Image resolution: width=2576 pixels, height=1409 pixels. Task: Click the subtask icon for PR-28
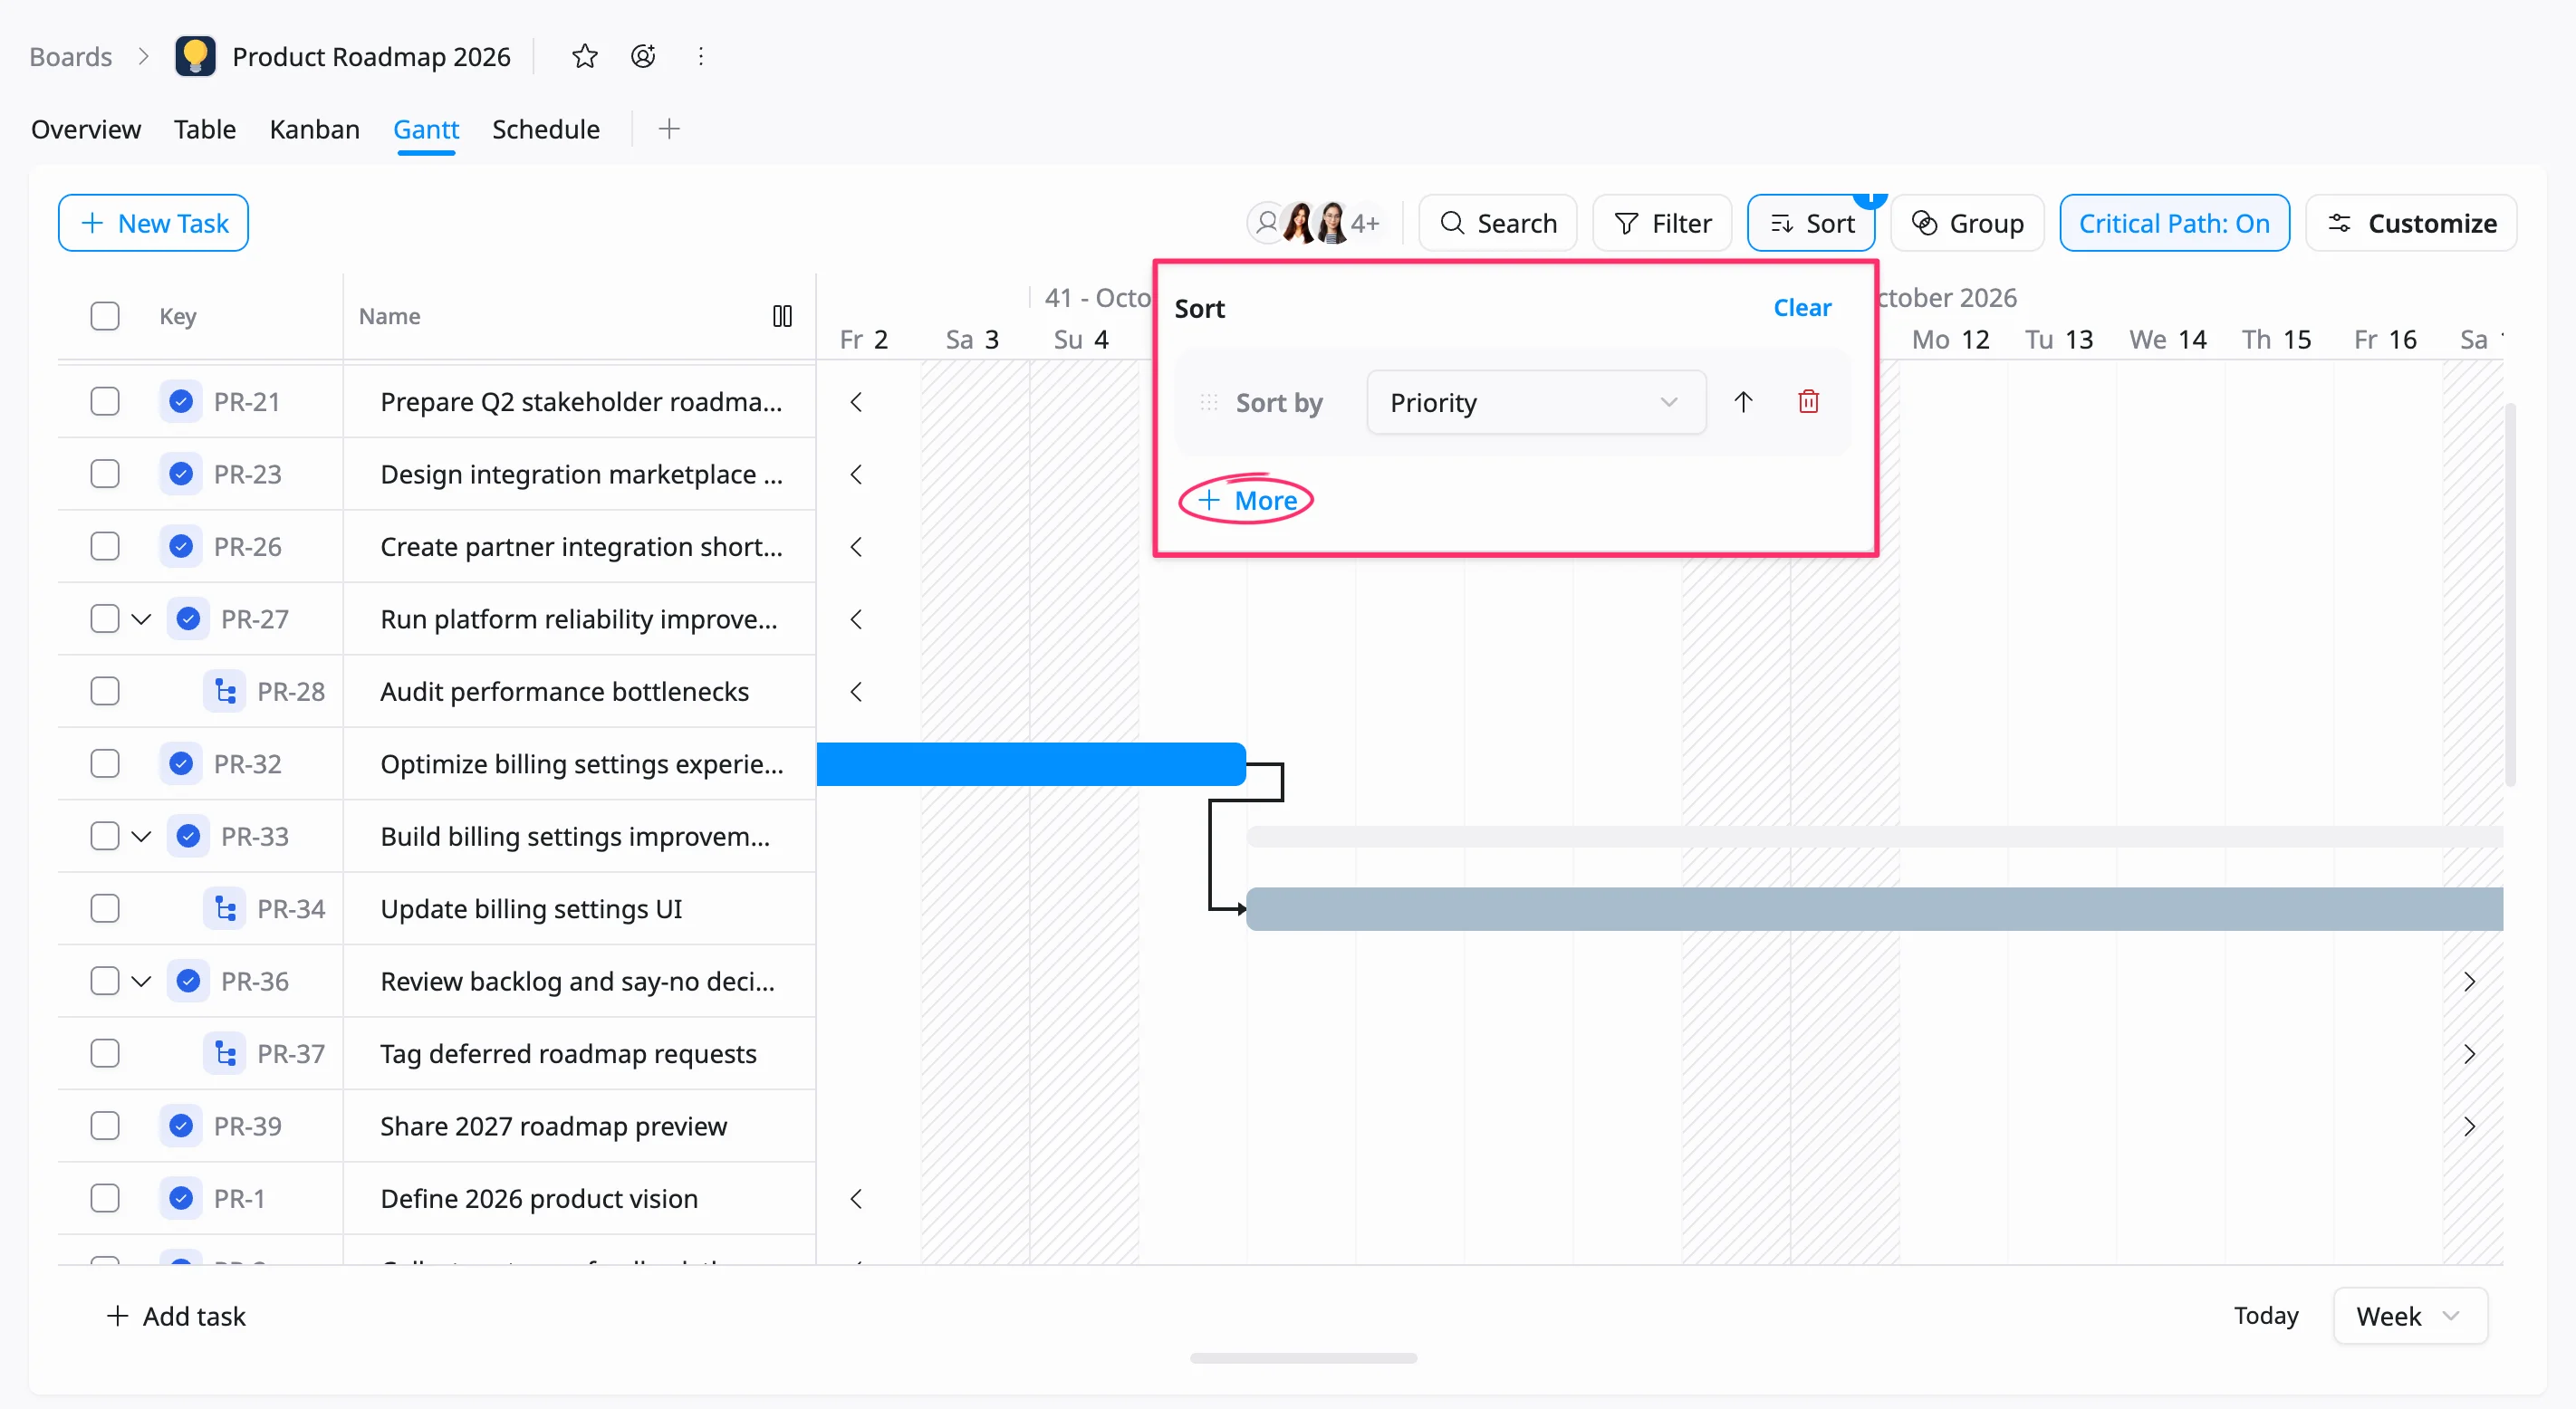pos(225,691)
